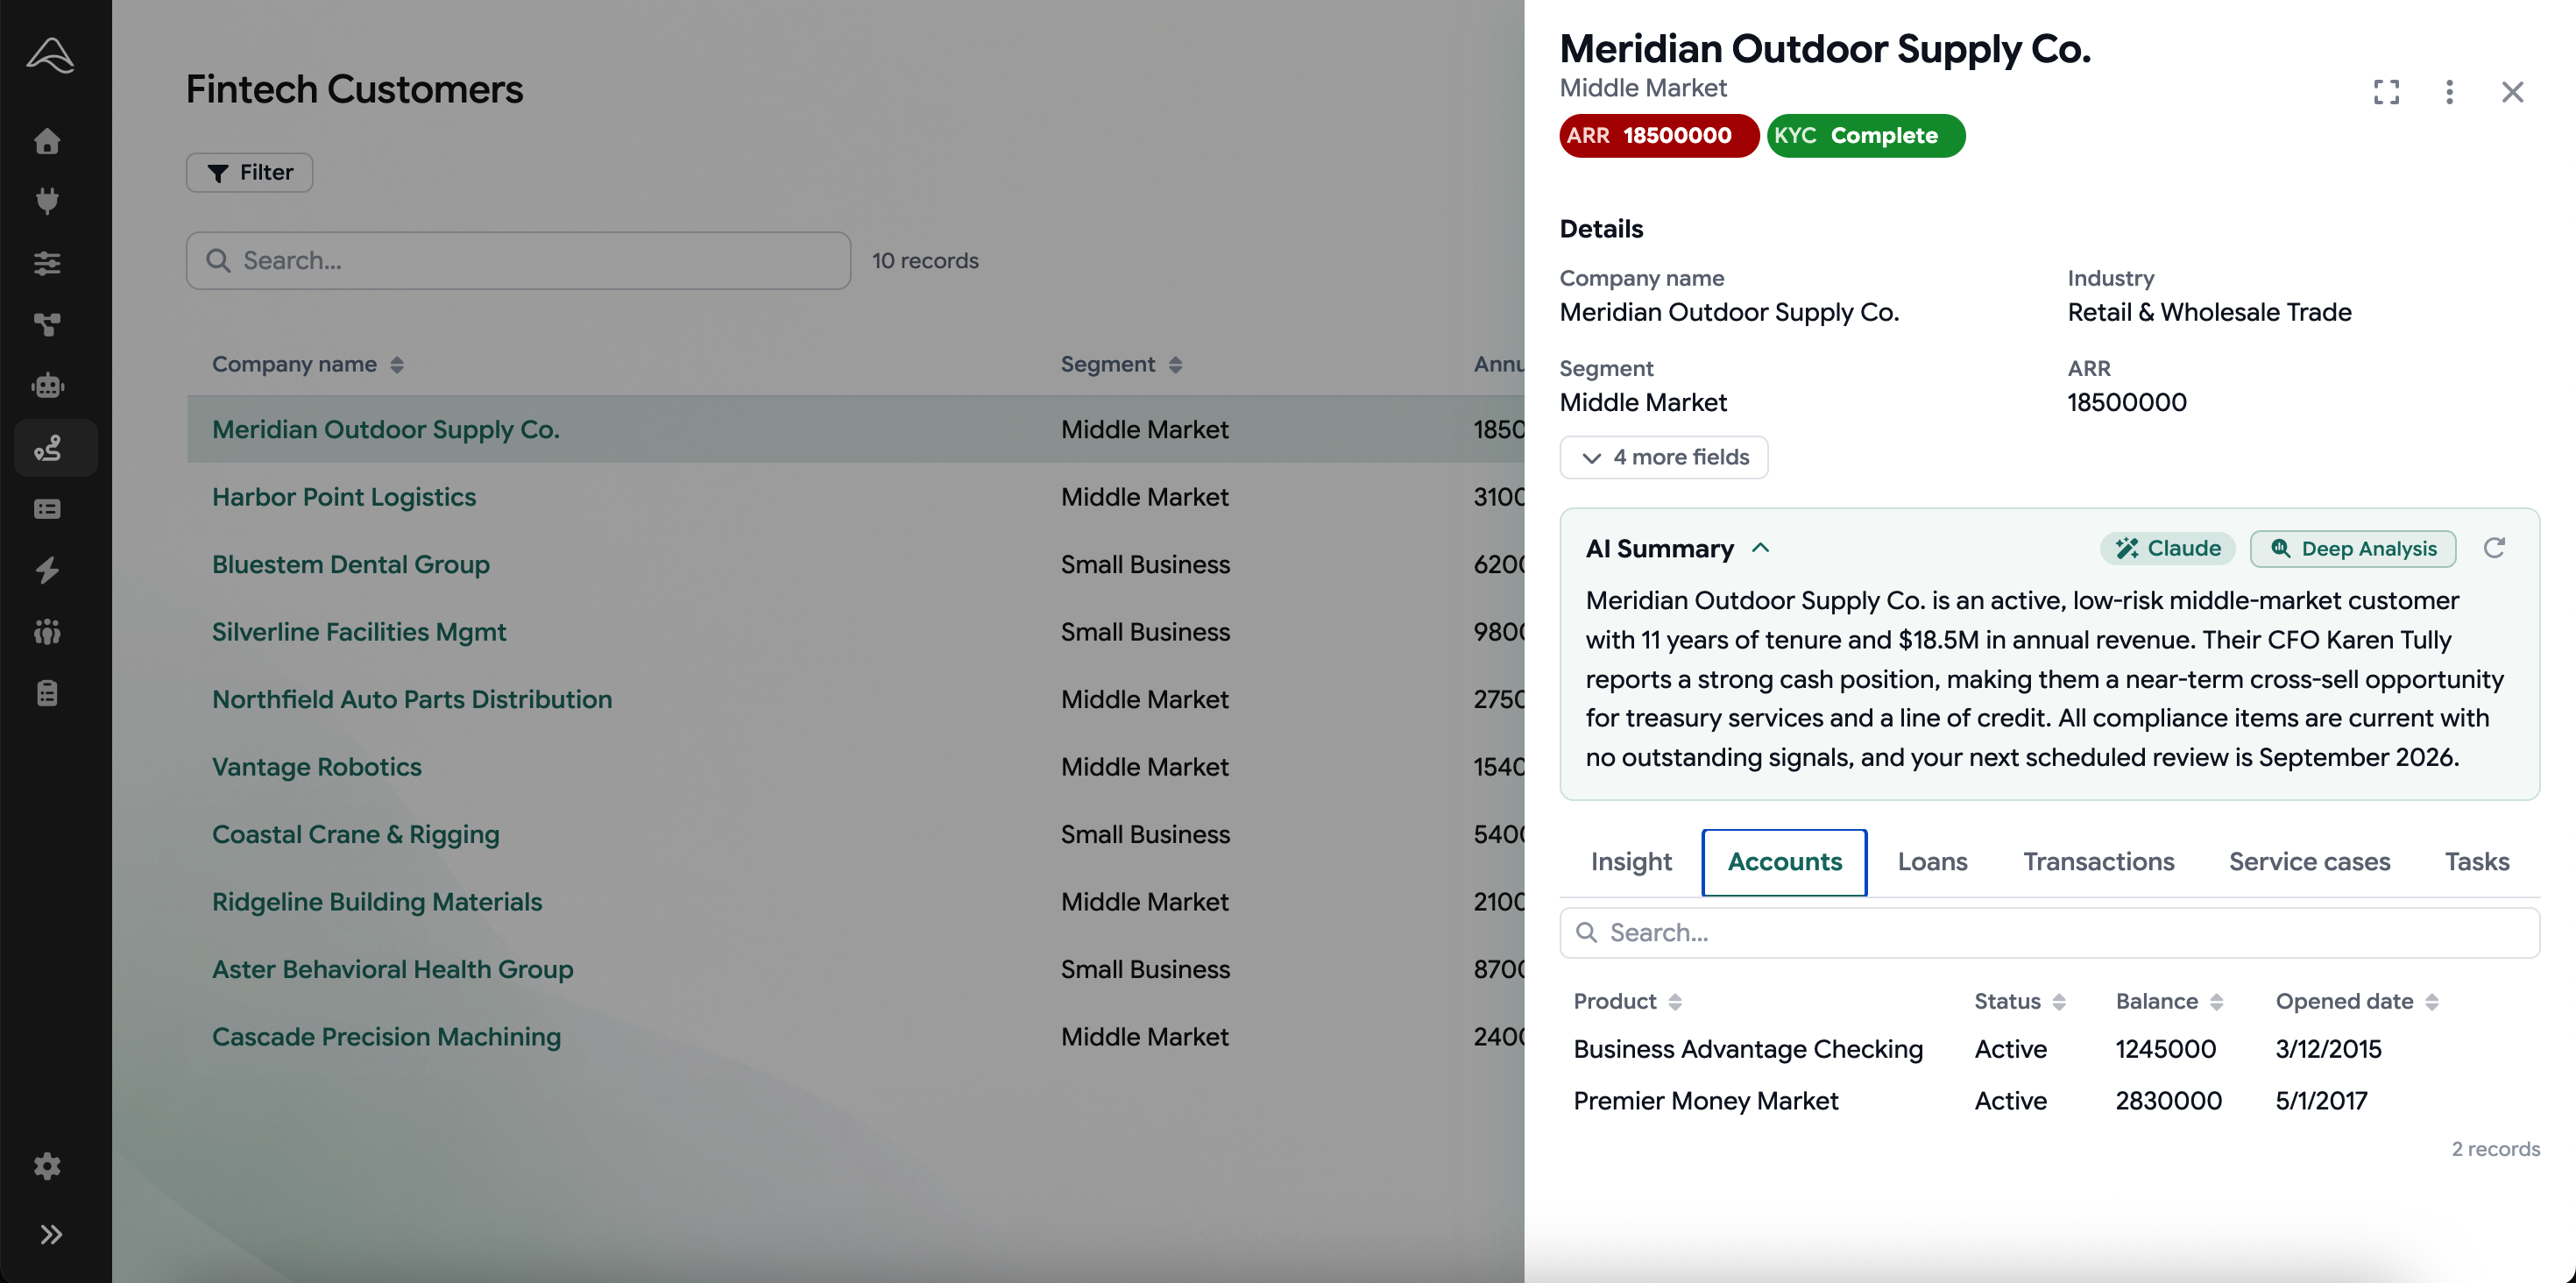The height and width of the screenshot is (1283, 2576).
Task: Click the Claude model button
Action: 2167,548
